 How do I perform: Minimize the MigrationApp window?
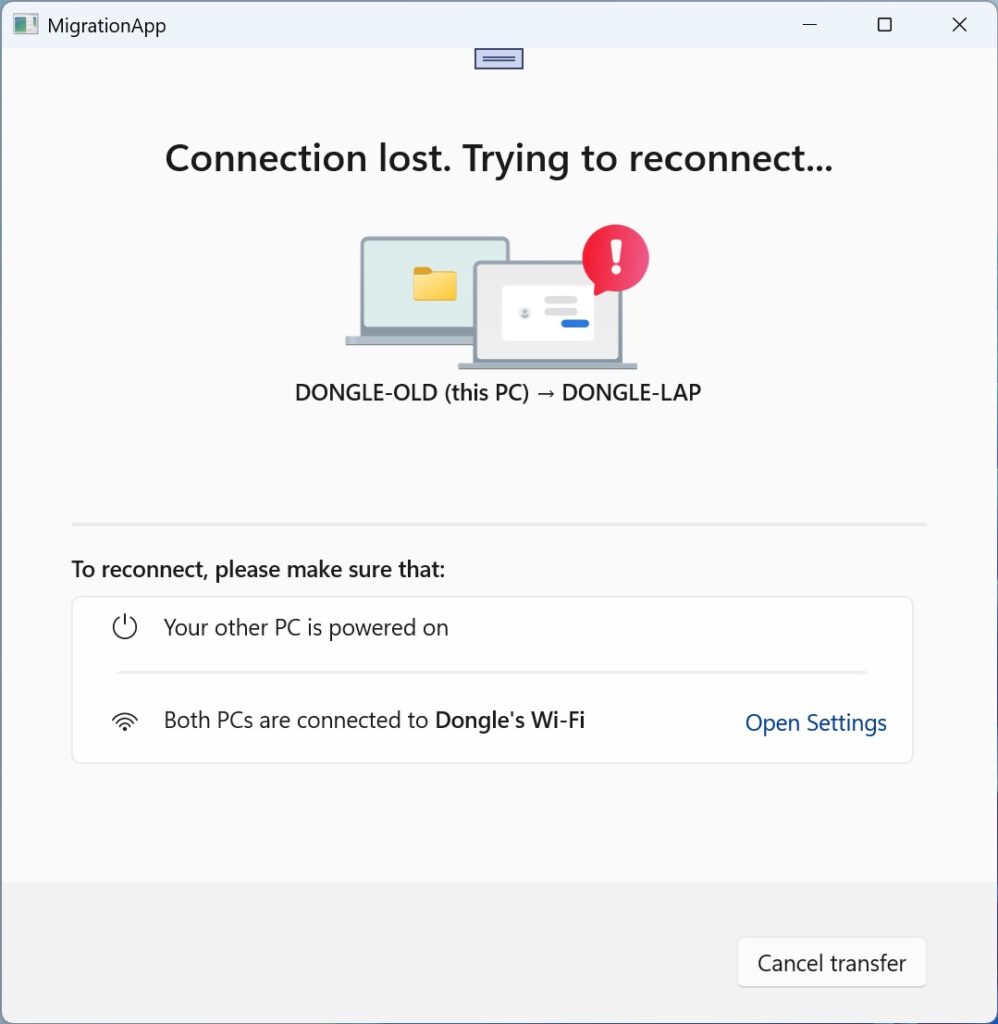(808, 24)
